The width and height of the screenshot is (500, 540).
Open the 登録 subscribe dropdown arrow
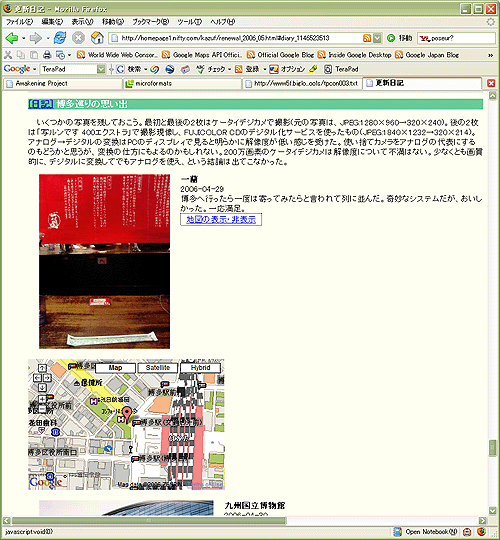point(264,69)
